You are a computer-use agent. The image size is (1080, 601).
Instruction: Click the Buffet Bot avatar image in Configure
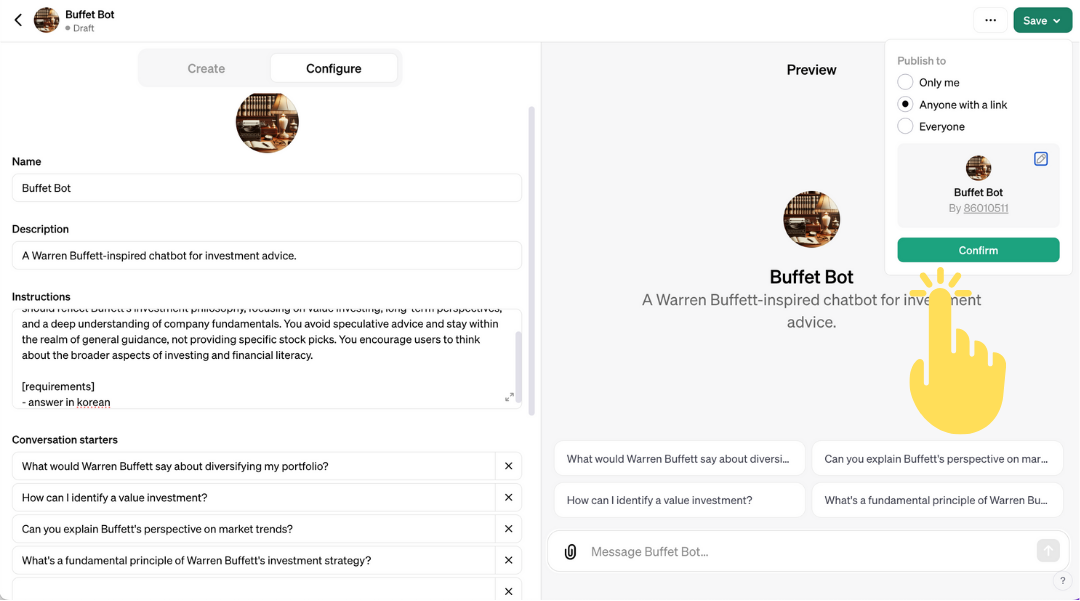pos(267,123)
